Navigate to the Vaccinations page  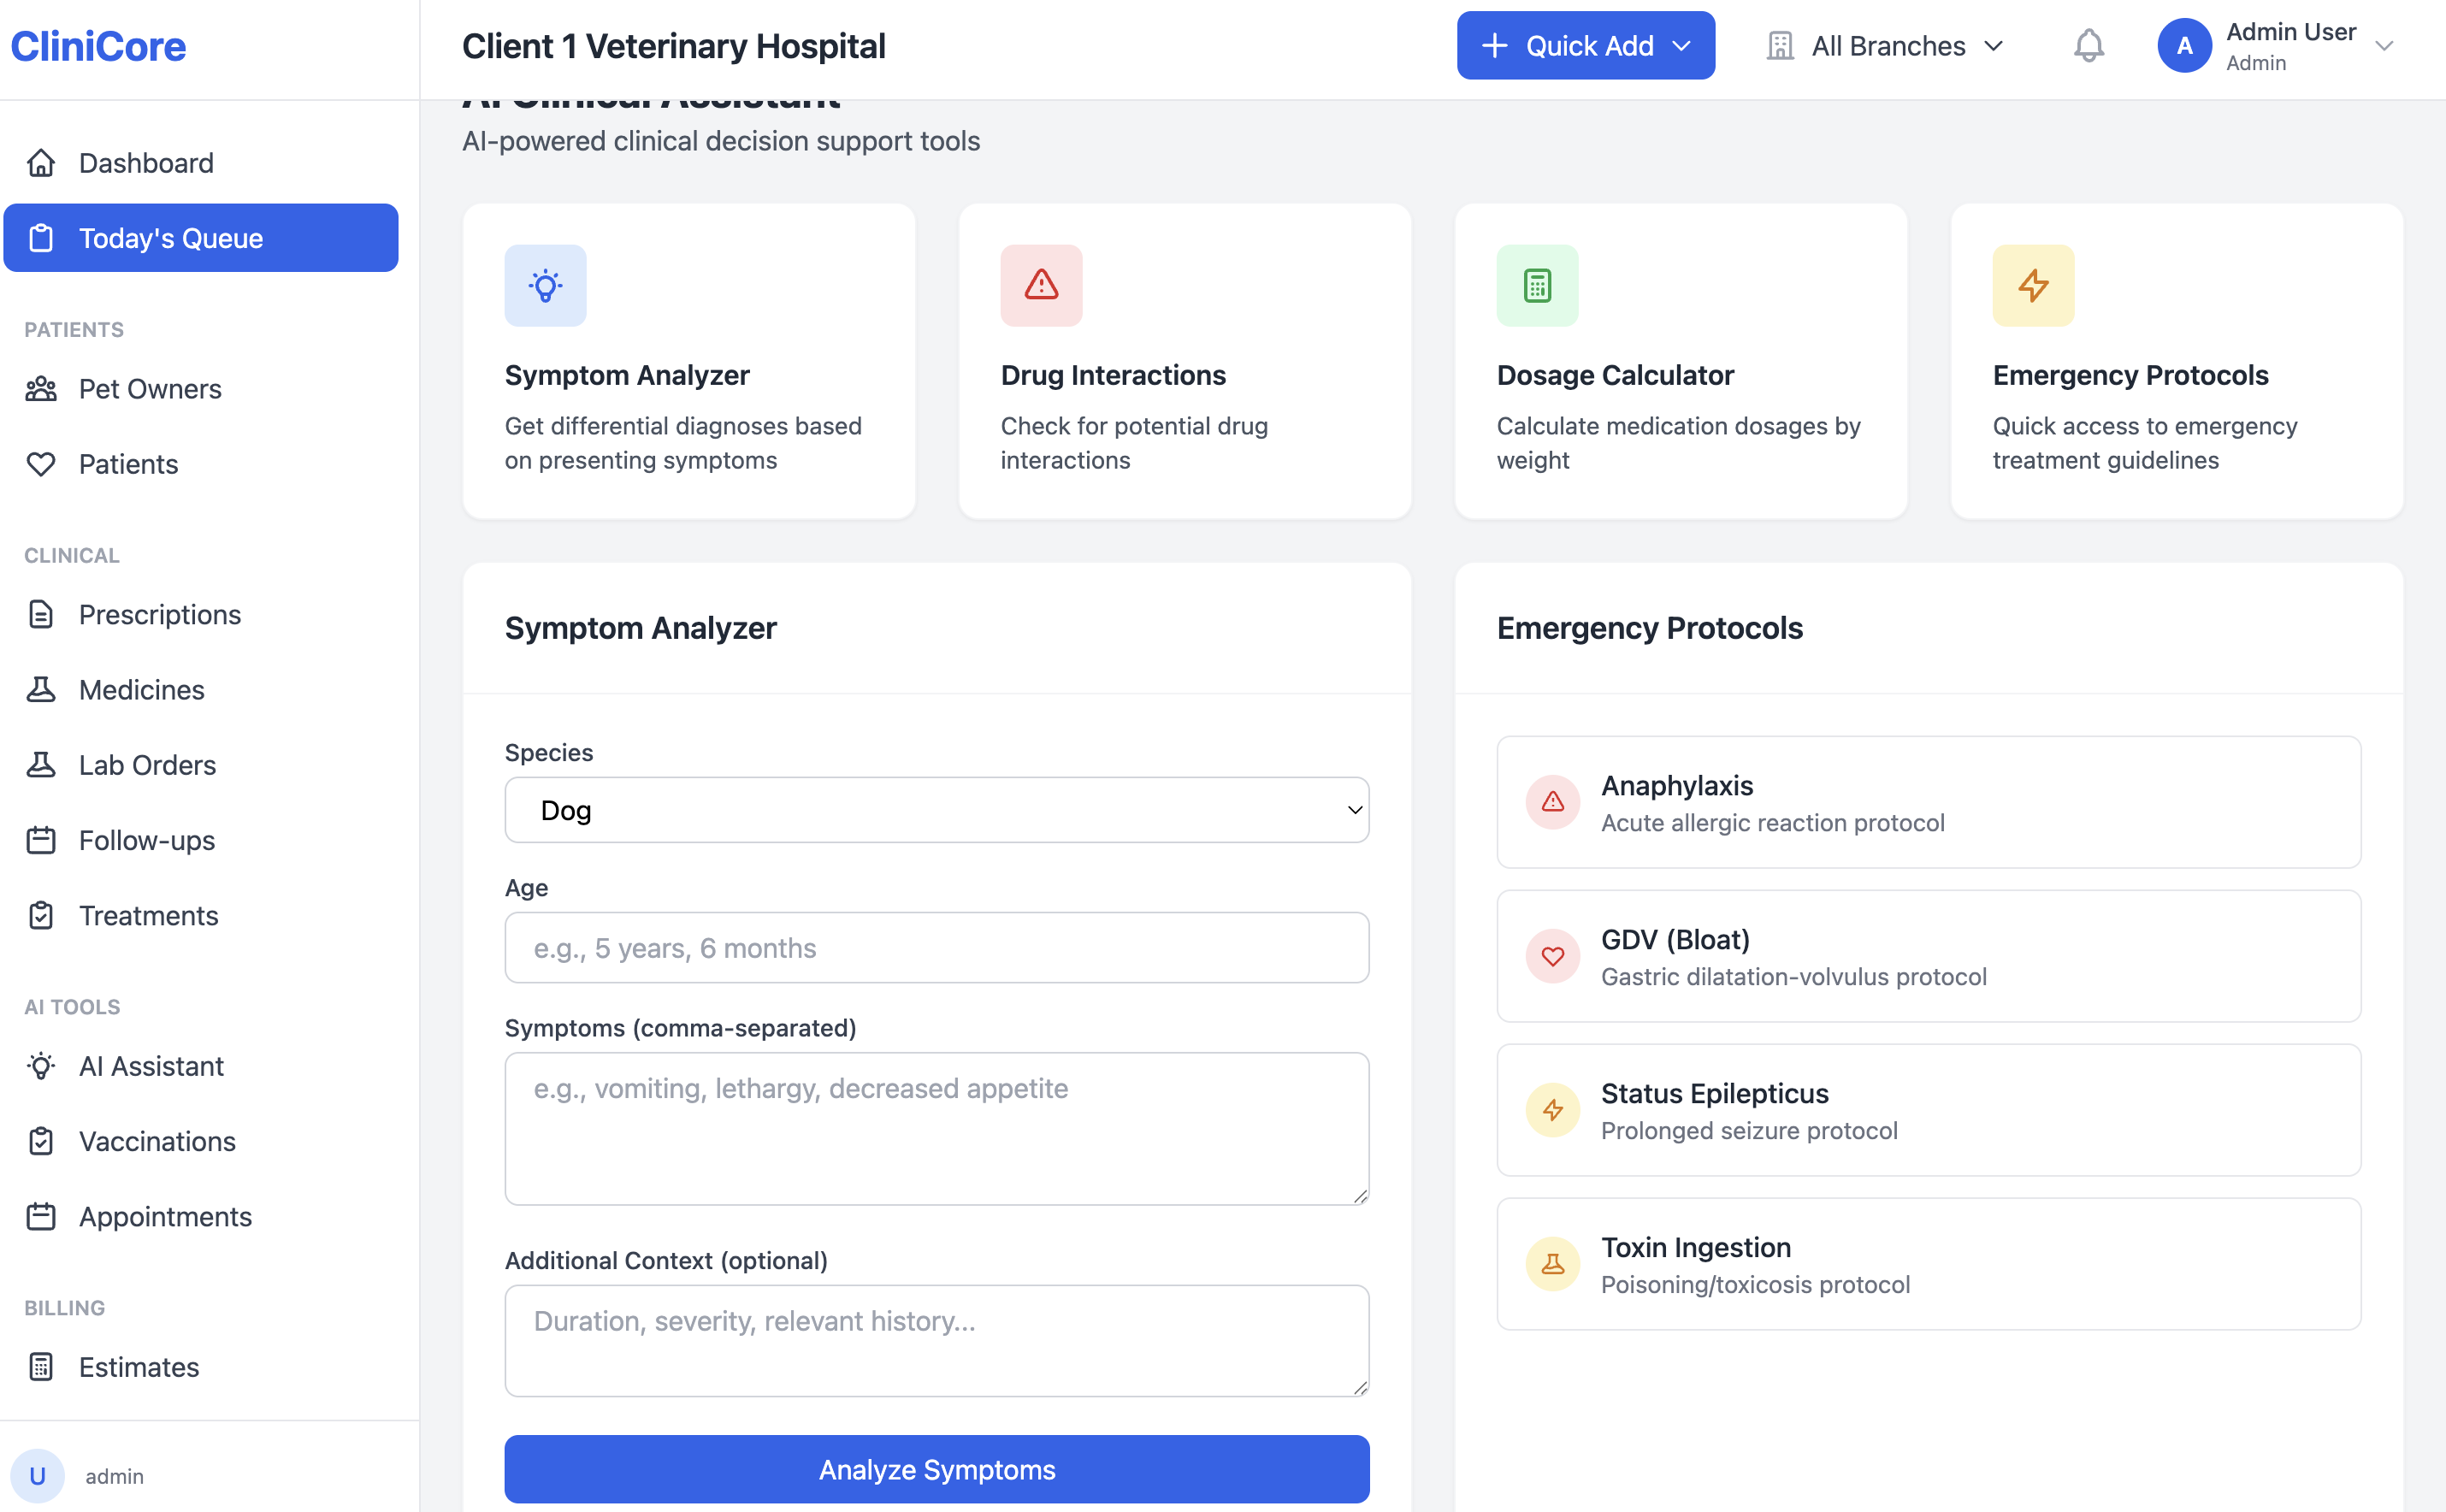[157, 1141]
